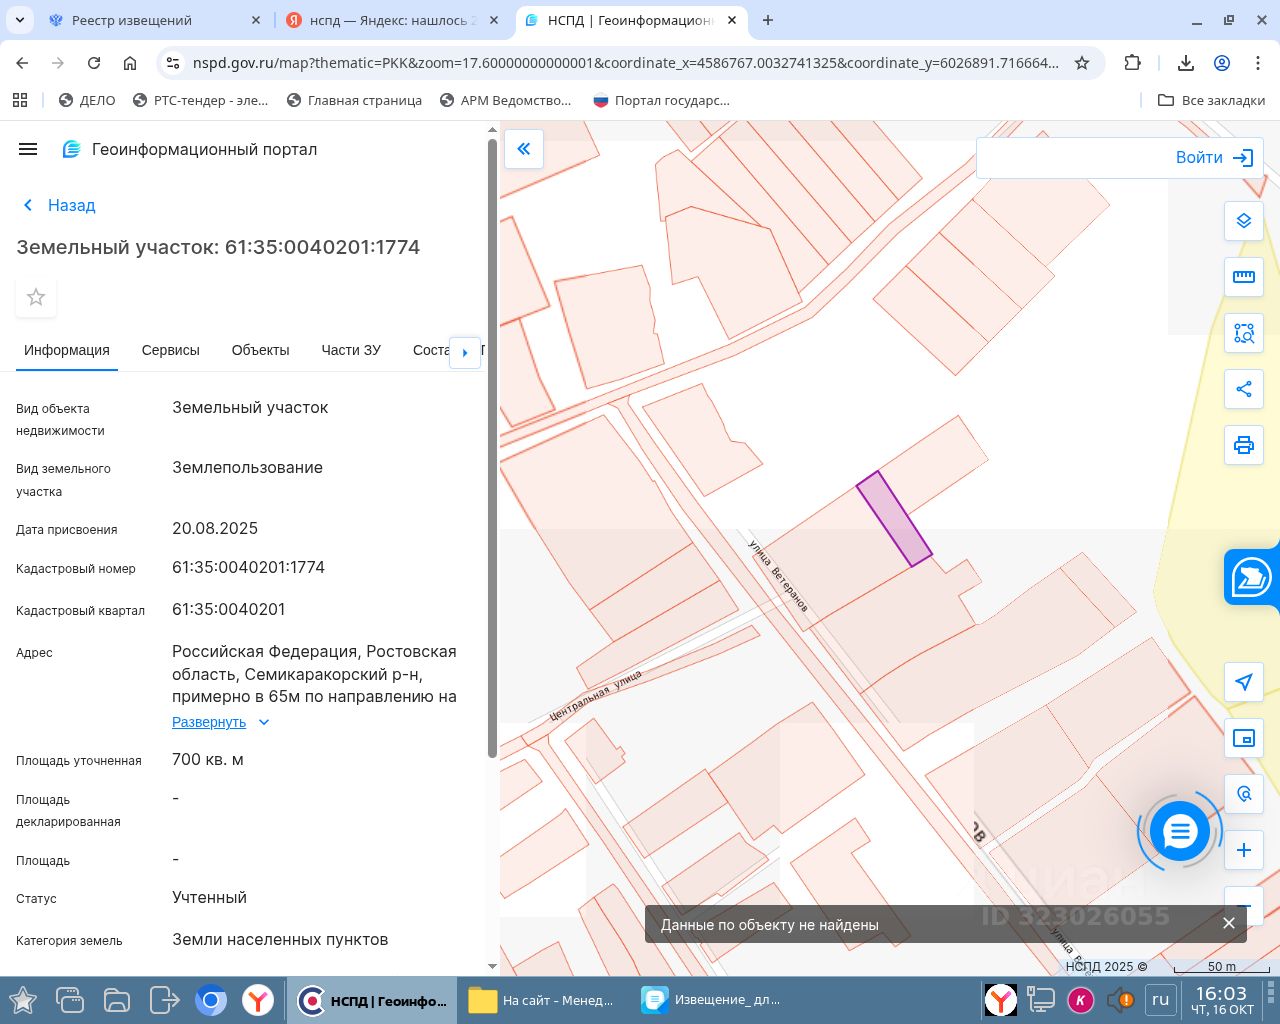Open the map layers panel

(1244, 221)
